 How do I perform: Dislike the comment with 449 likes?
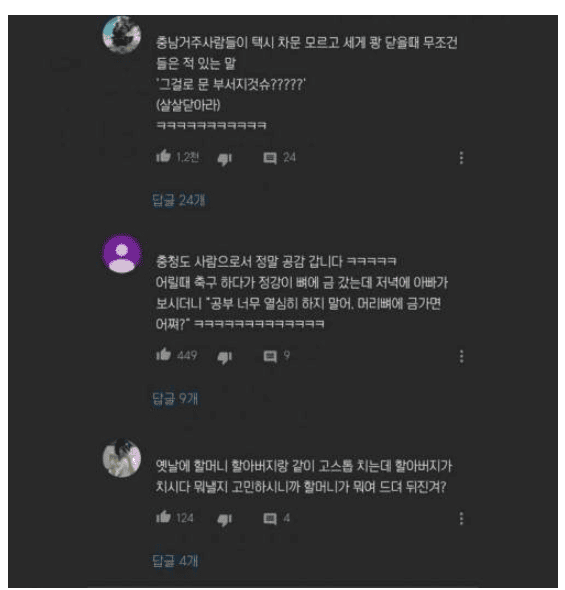225,357
